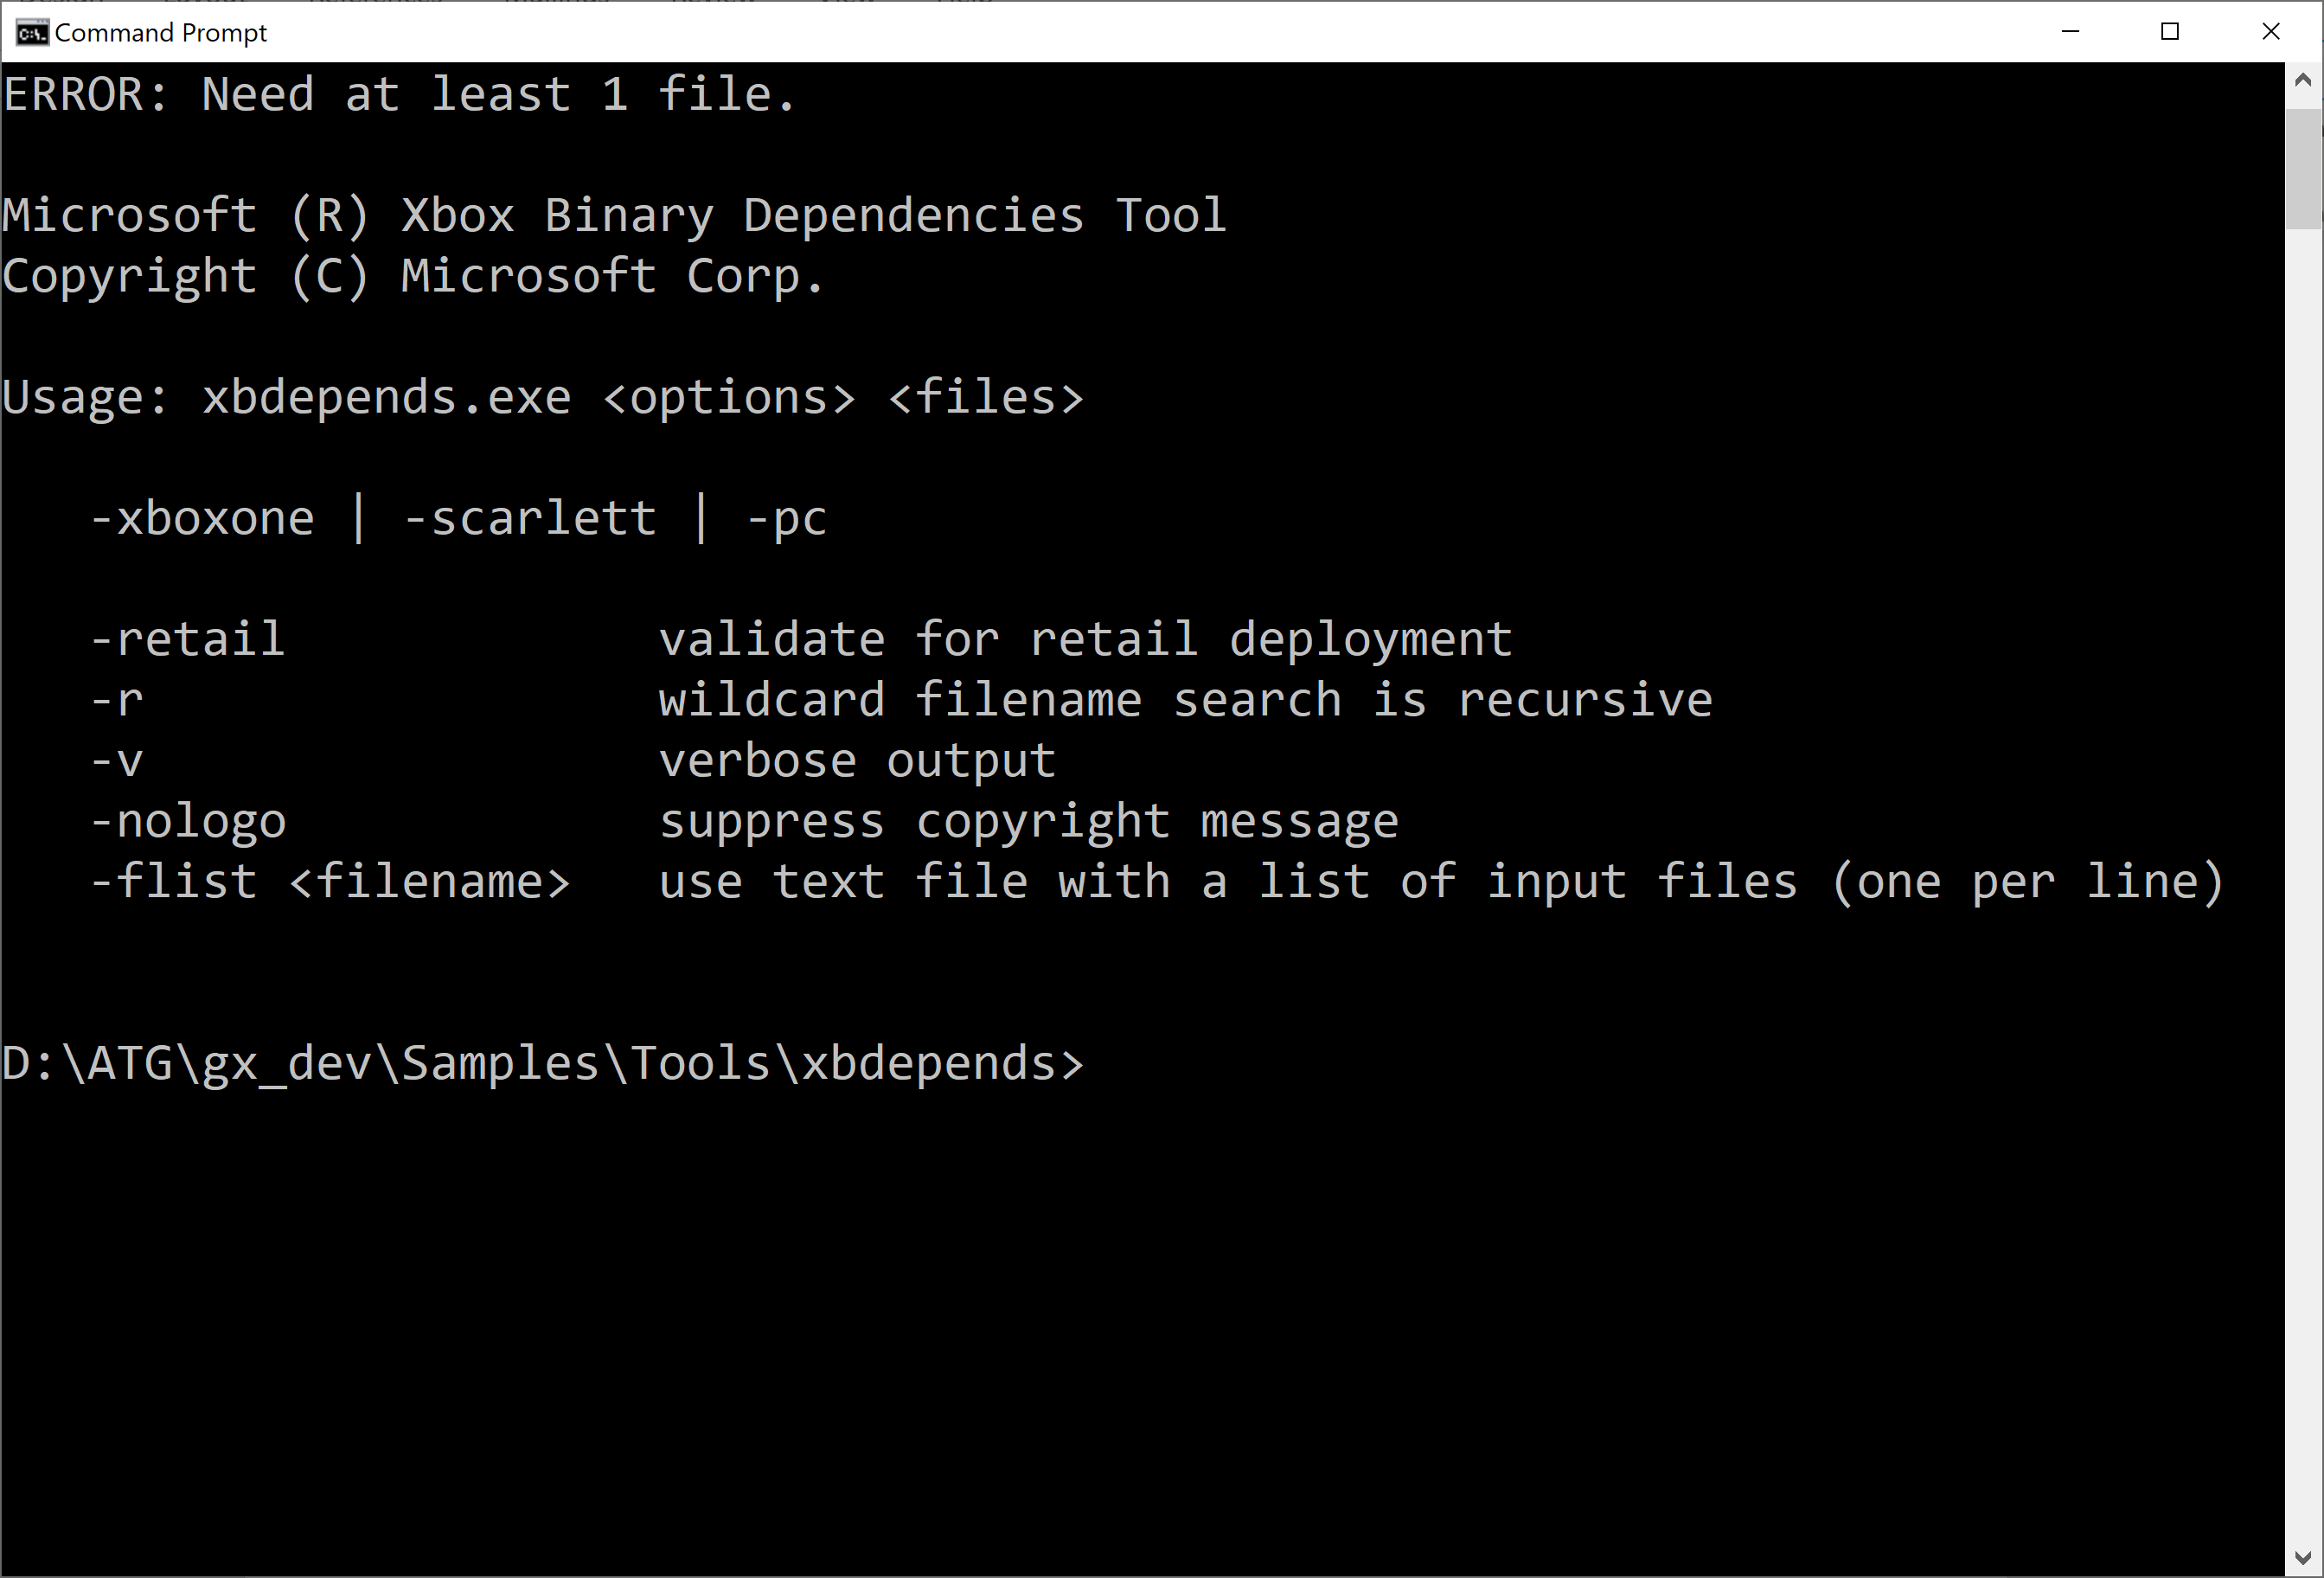Open the Command Prompt system menu icon
This screenshot has width=2324, height=1578.
32,33
